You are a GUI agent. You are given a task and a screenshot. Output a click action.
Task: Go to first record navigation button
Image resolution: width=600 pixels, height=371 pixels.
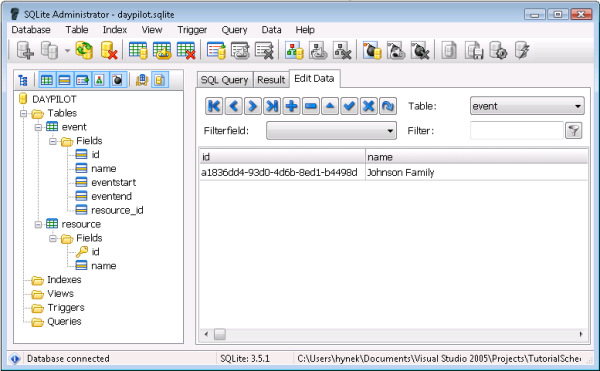pos(214,106)
